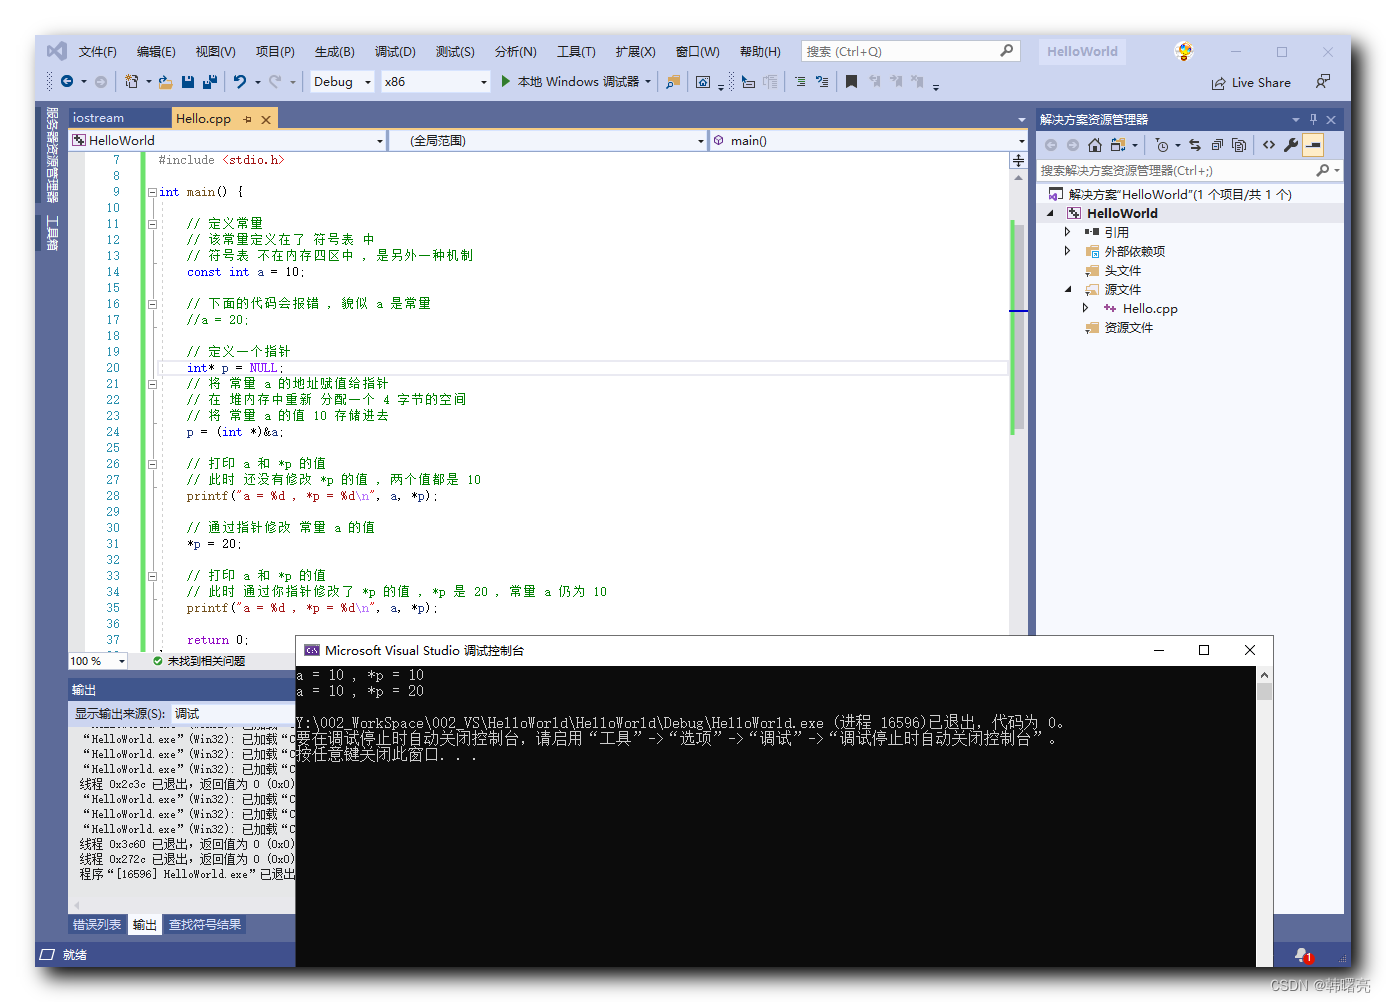Open the 编辑(E) menu
The height and width of the screenshot is (1002, 1386).
pyautogui.click(x=156, y=52)
